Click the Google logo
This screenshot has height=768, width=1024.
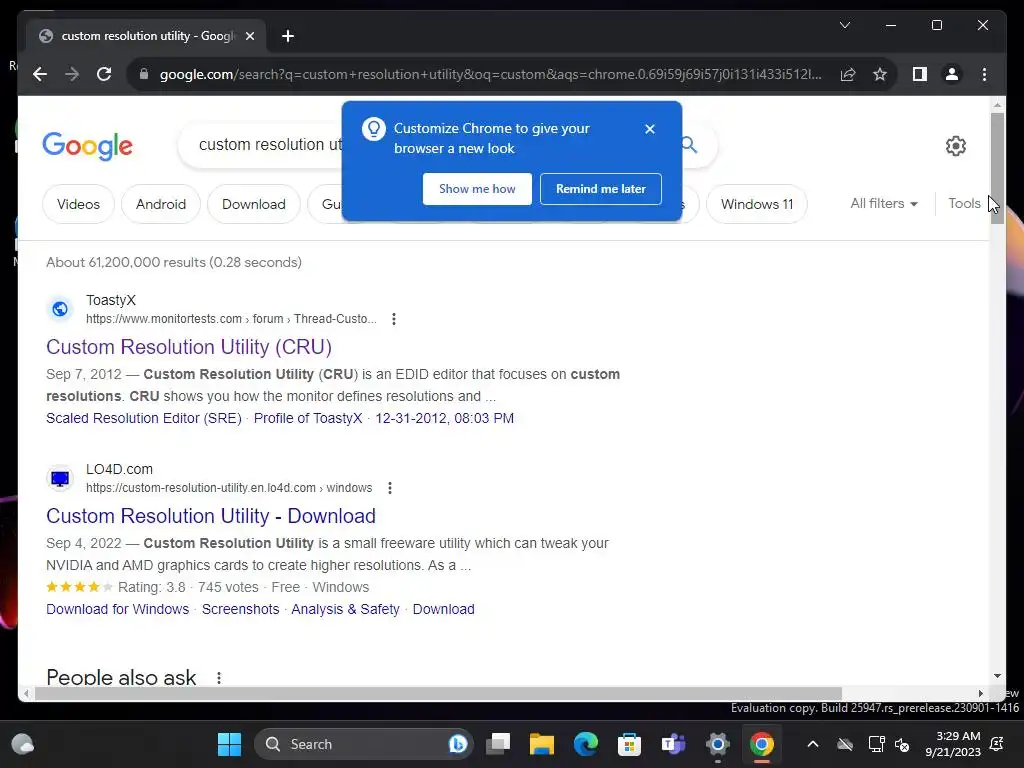[x=88, y=146]
